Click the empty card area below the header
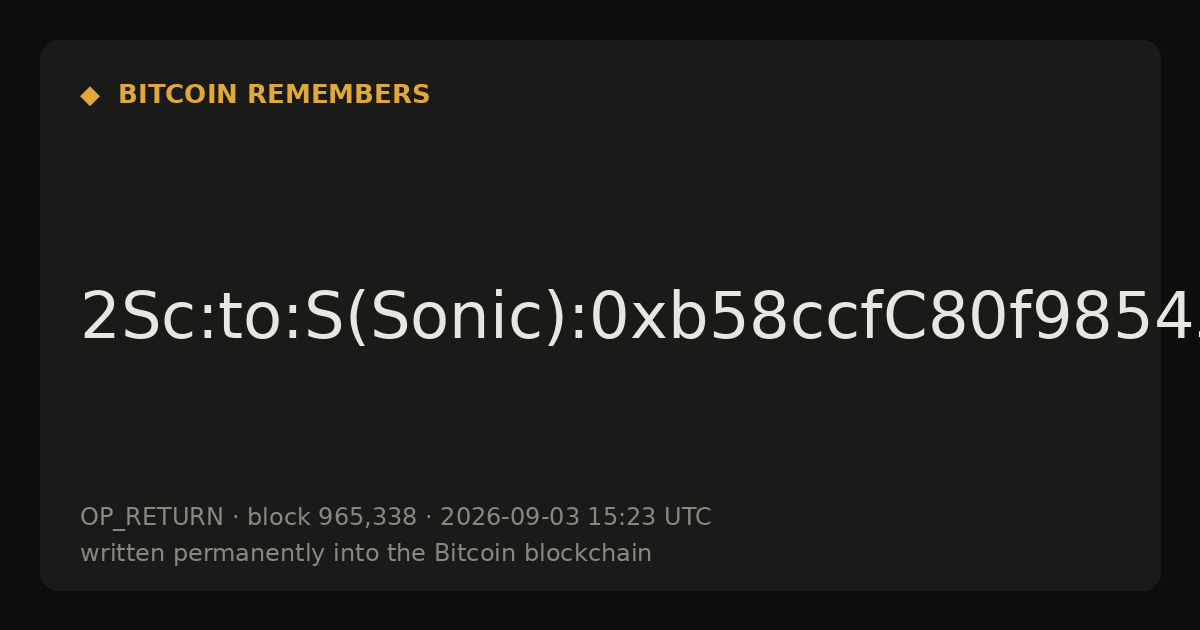1200x630 pixels. click(x=600, y=190)
